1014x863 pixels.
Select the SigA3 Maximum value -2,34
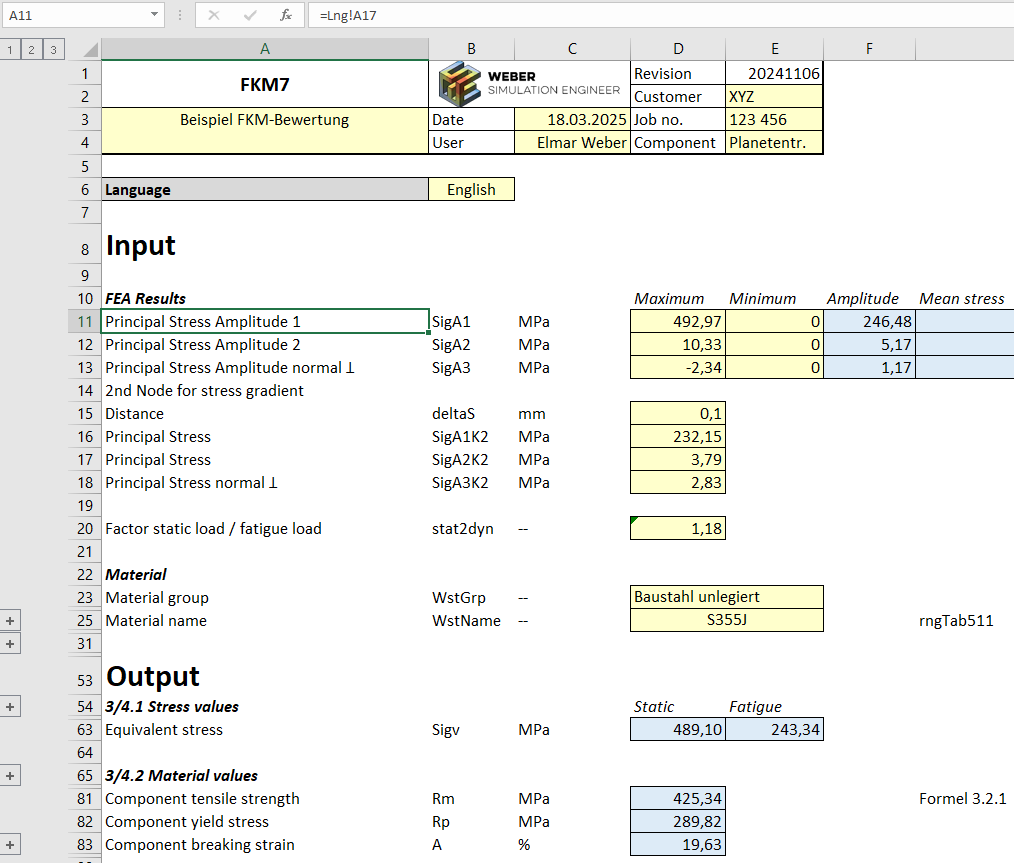point(678,368)
